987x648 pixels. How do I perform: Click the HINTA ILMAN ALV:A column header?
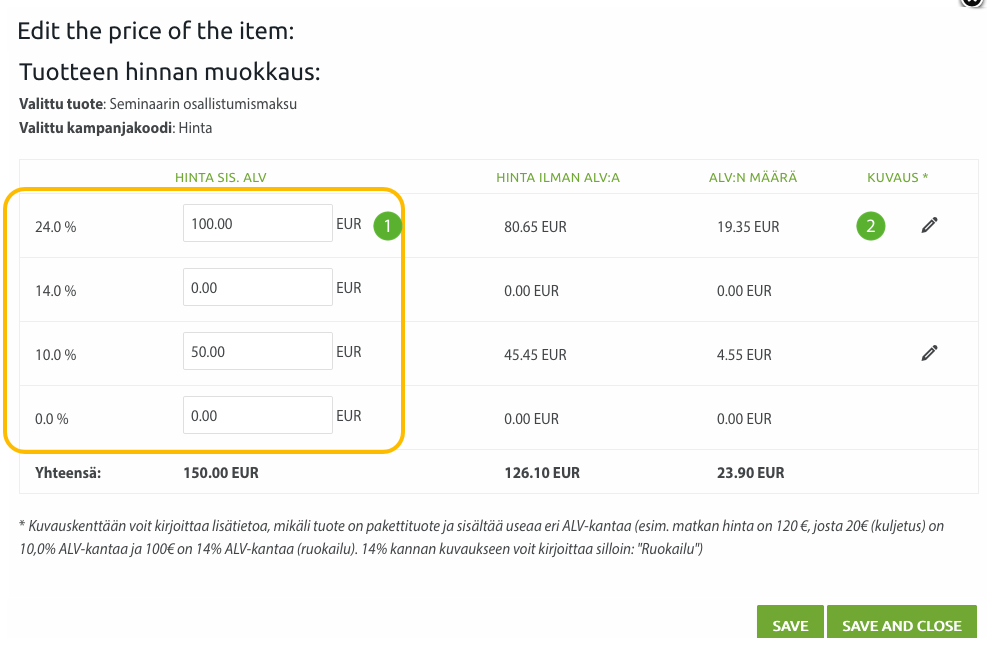558,178
